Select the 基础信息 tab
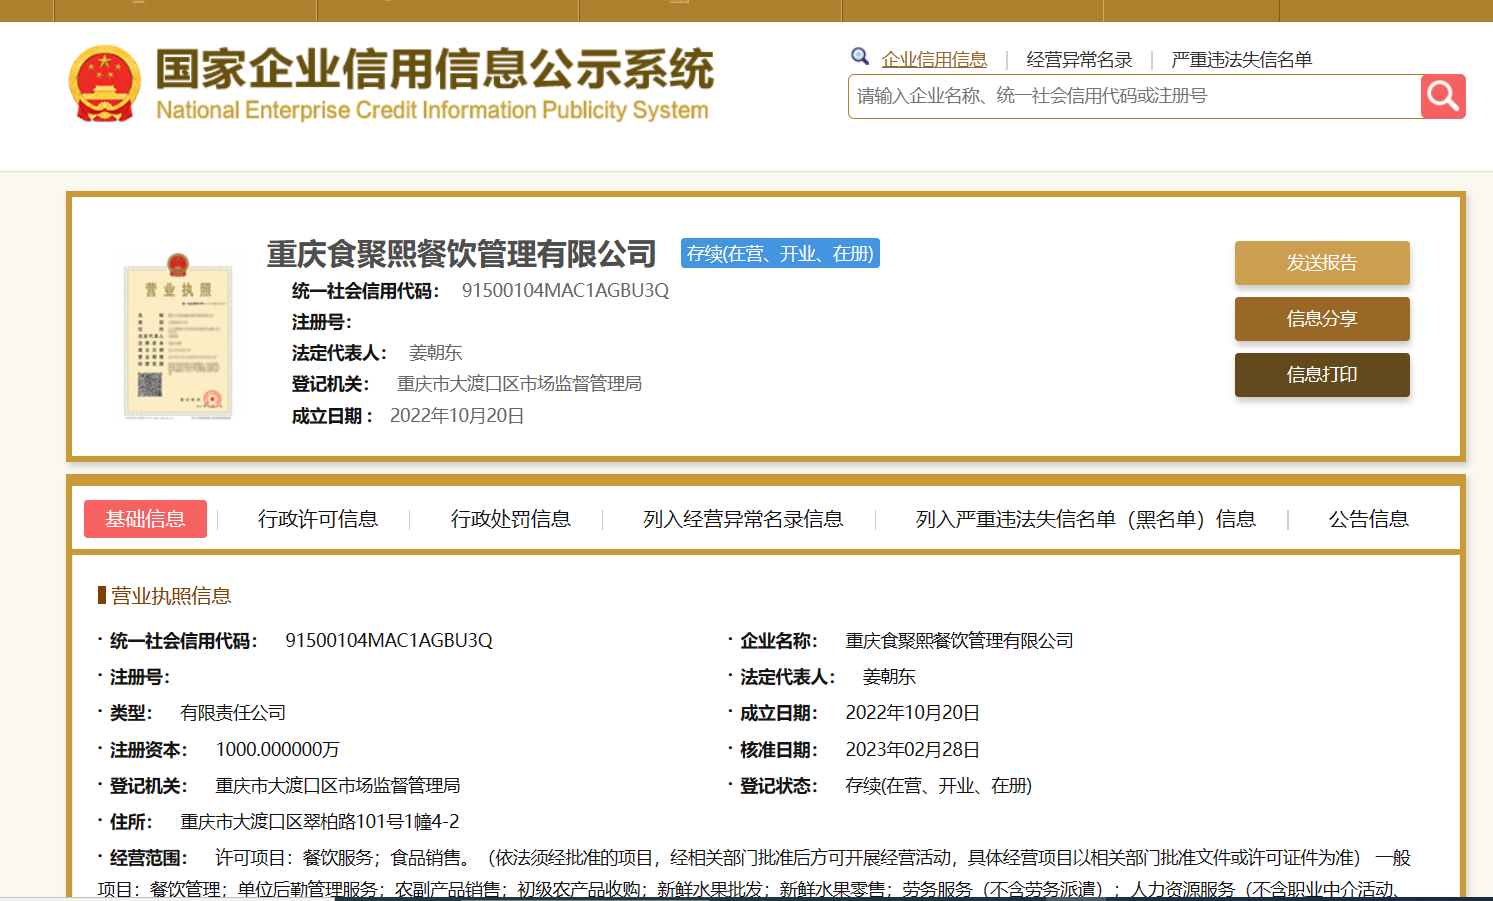The height and width of the screenshot is (901, 1493). [x=145, y=519]
